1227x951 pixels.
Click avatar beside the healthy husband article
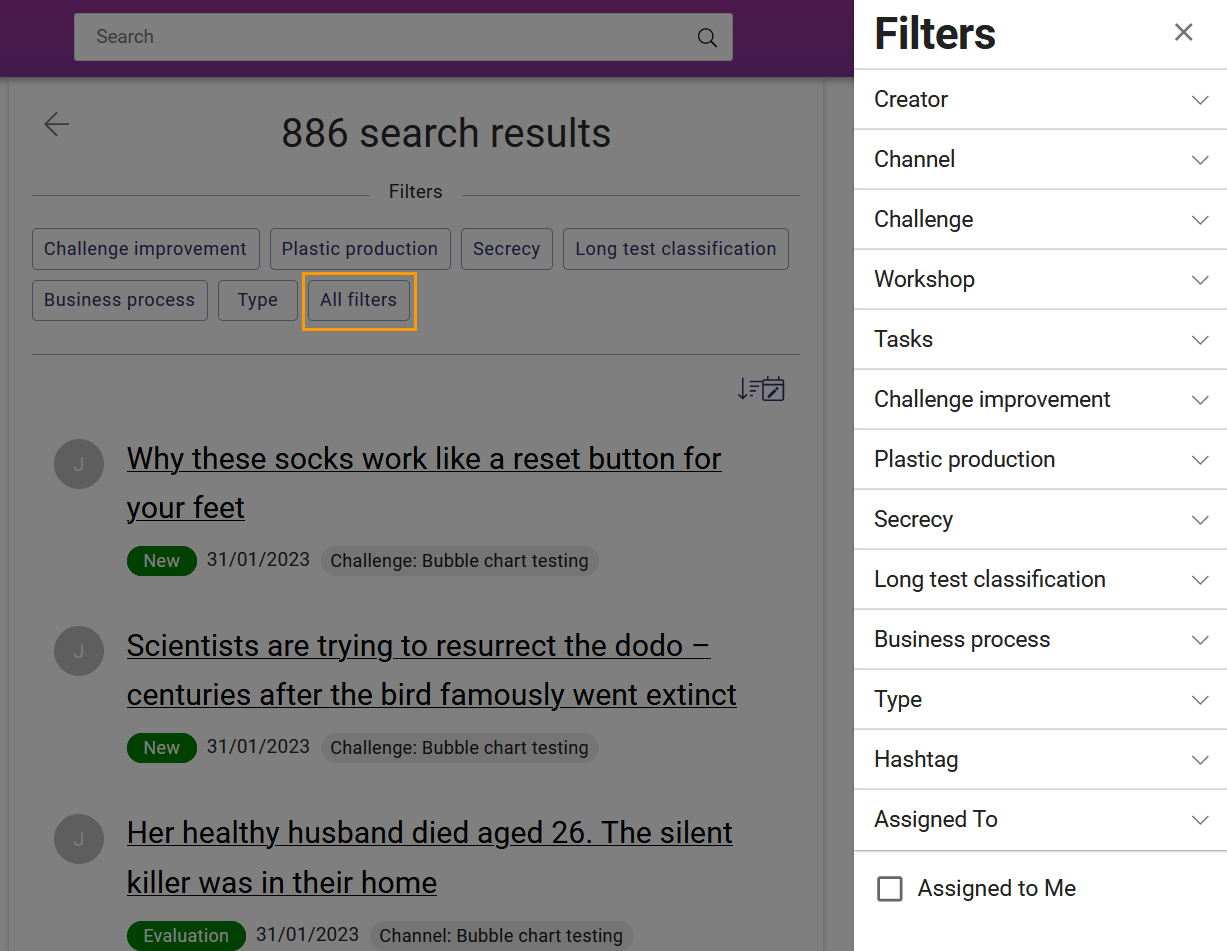click(x=79, y=838)
